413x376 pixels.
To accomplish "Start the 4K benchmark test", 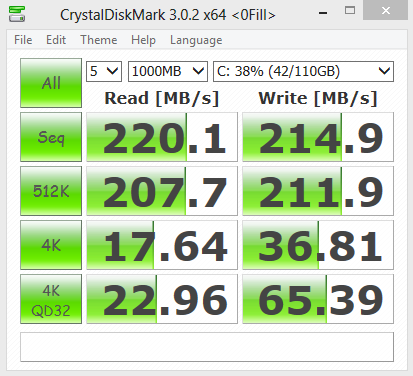I will click(x=51, y=245).
